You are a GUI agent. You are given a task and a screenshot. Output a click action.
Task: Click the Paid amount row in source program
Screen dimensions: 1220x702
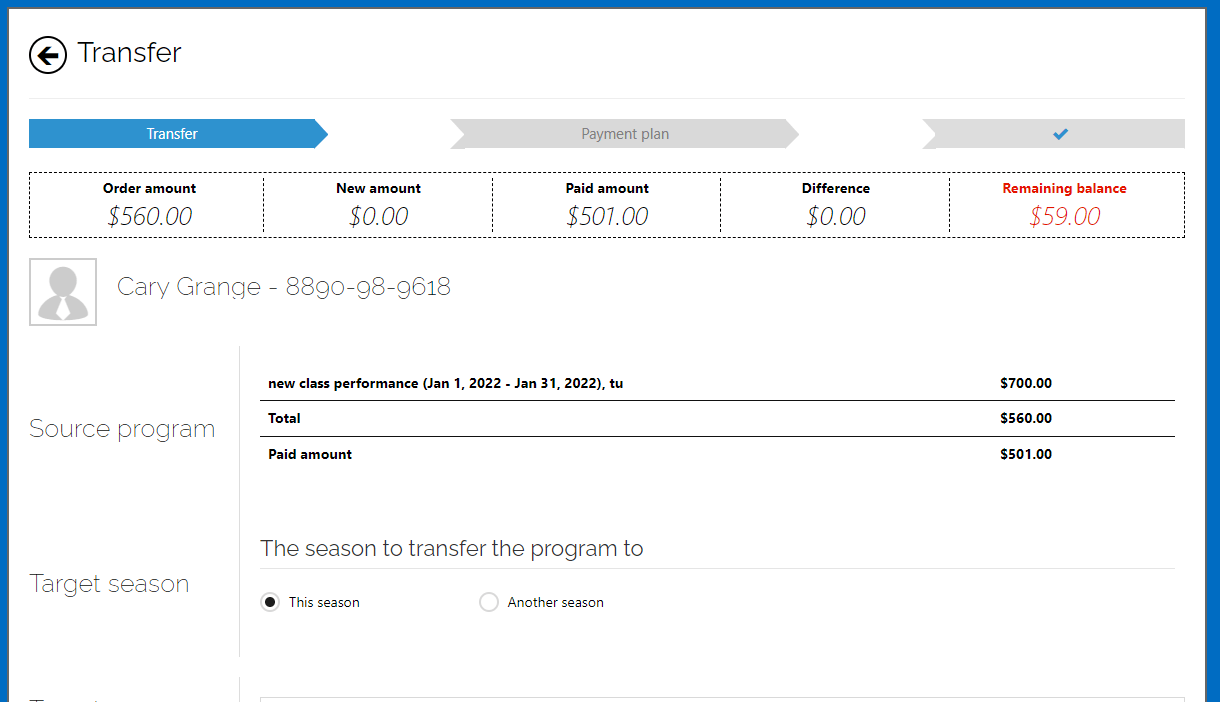pyautogui.click(x=717, y=454)
